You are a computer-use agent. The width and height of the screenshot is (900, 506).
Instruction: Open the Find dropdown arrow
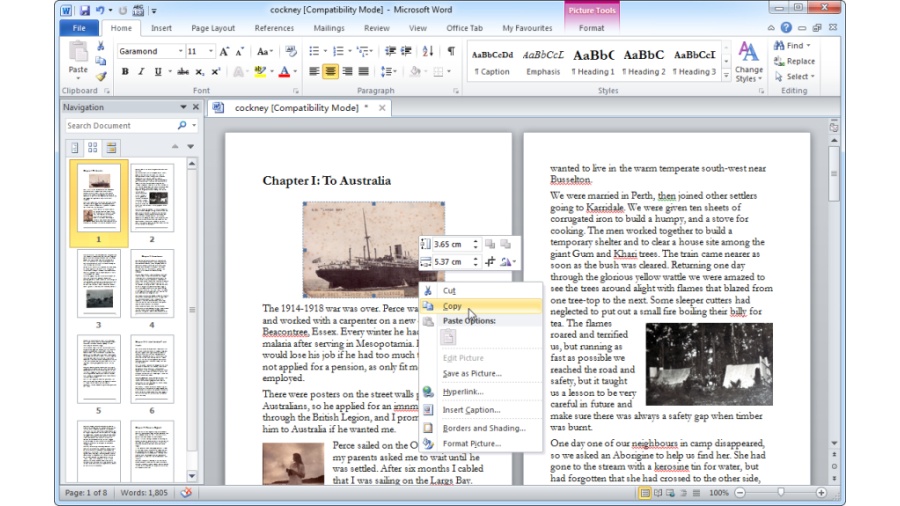click(808, 45)
